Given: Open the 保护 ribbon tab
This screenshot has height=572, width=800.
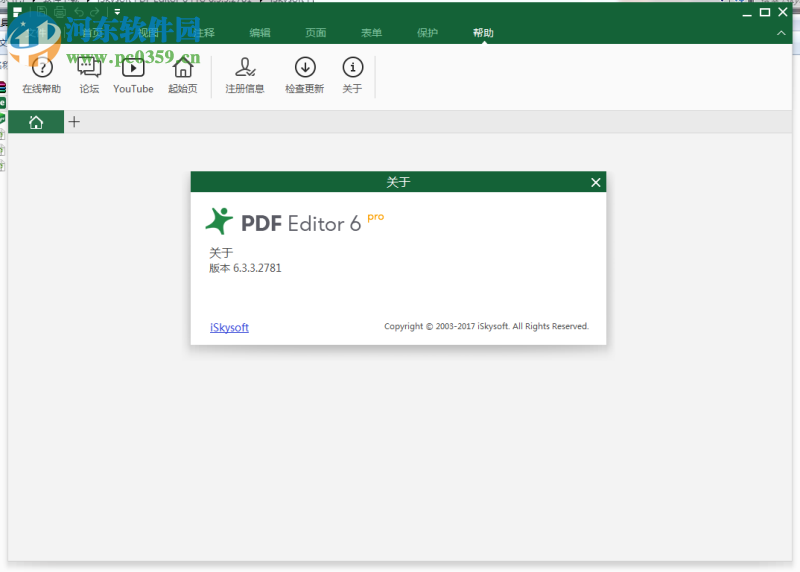Looking at the screenshot, I should pos(427,33).
